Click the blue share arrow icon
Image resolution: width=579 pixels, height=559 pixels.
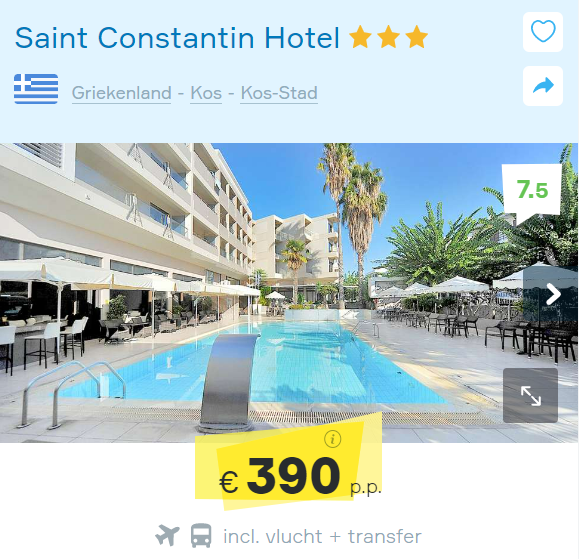(543, 86)
